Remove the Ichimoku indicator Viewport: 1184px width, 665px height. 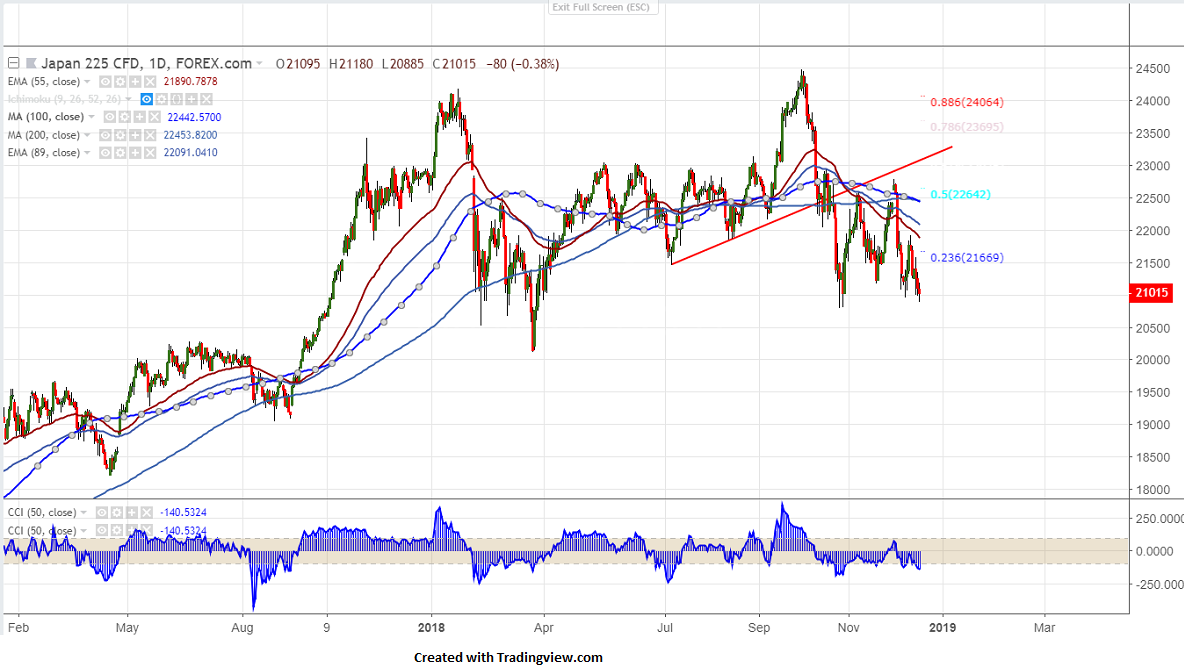point(206,99)
